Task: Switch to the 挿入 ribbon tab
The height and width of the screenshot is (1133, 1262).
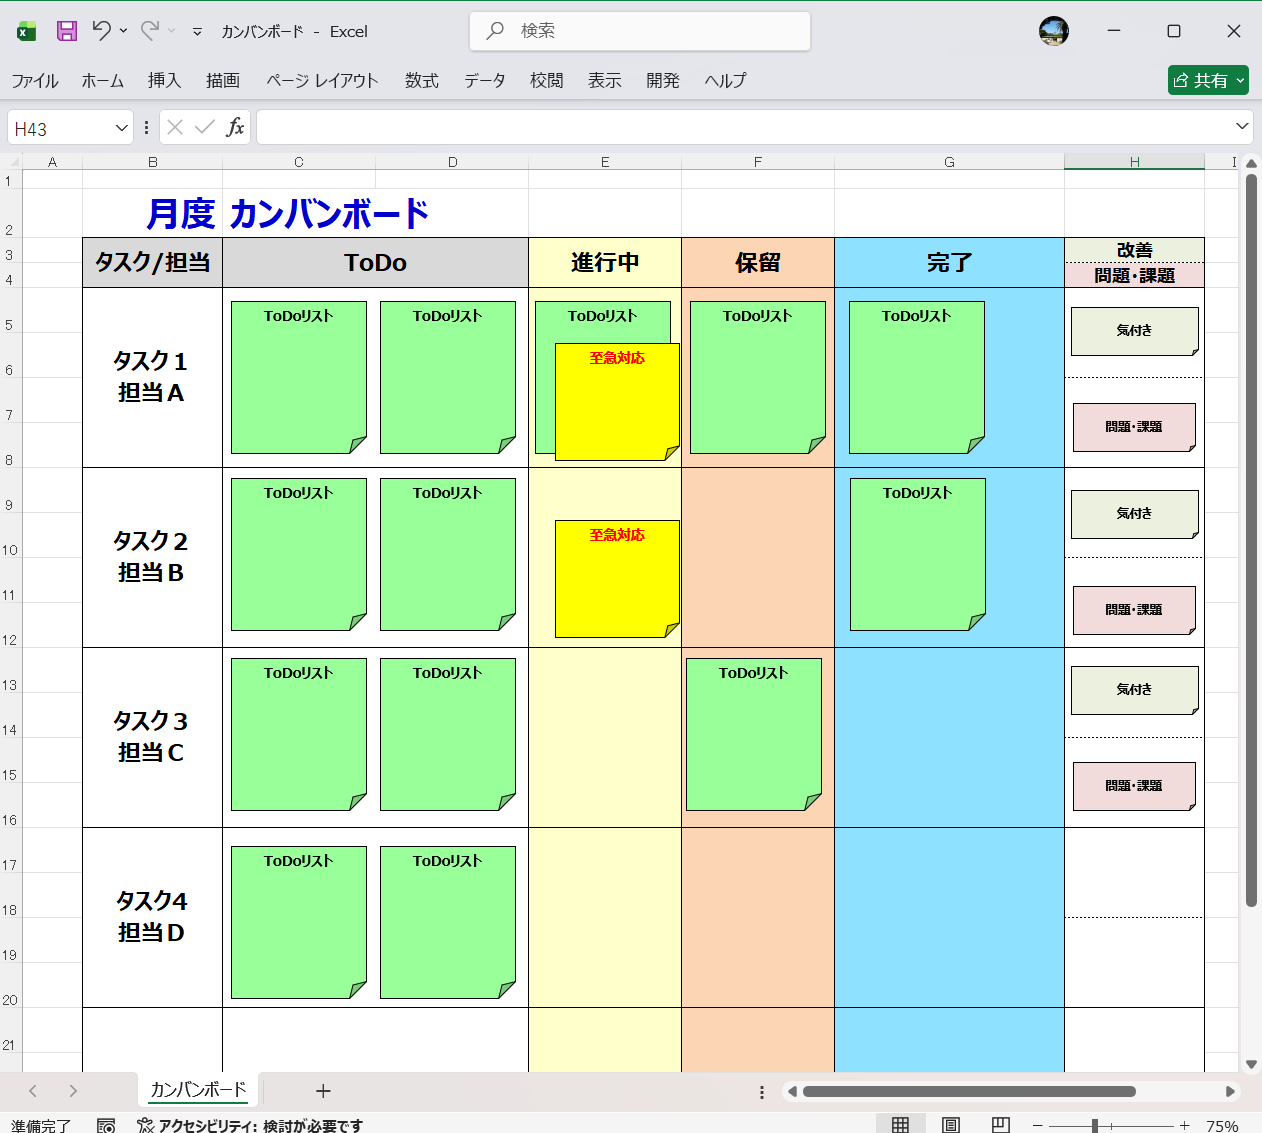Action: coord(164,81)
